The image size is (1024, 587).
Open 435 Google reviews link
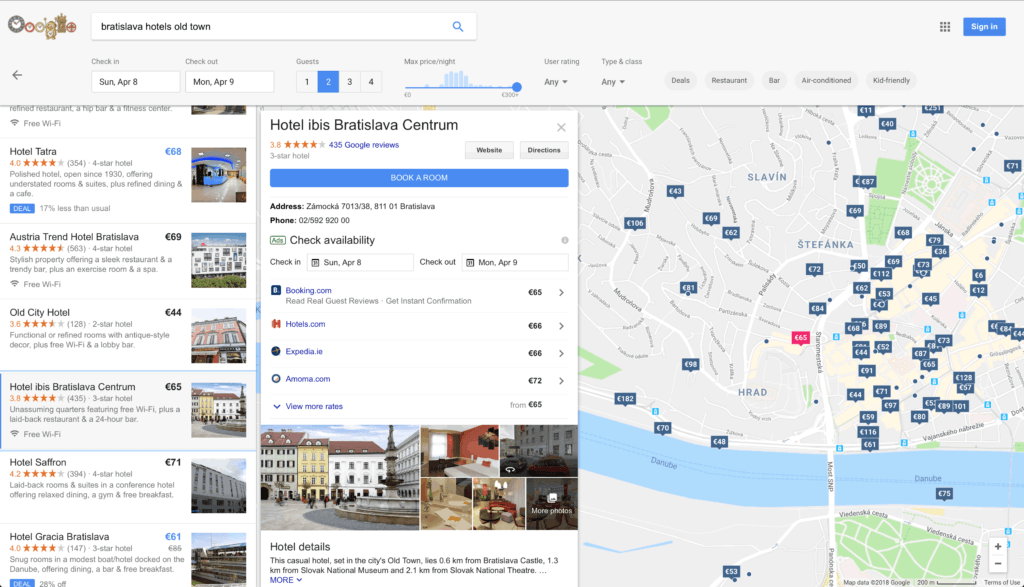click(x=364, y=145)
